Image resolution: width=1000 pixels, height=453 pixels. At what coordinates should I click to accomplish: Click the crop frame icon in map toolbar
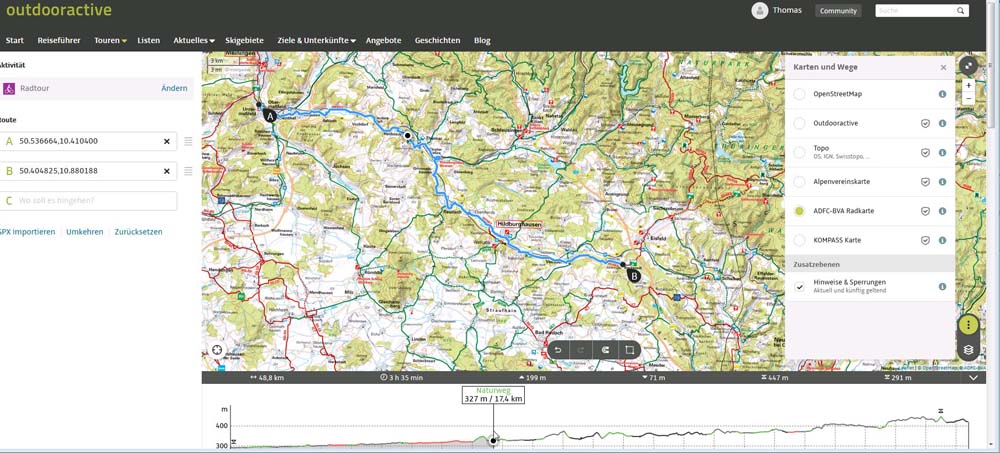click(x=629, y=350)
